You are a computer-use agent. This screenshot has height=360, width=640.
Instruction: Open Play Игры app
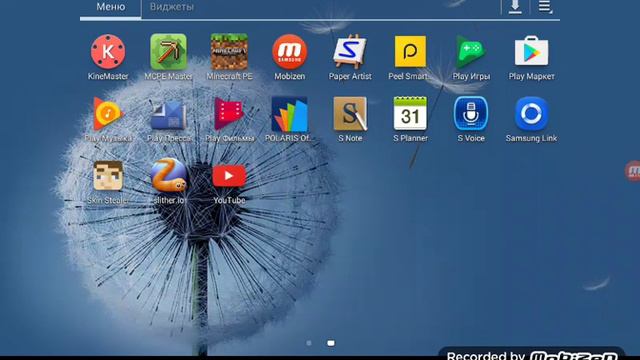pyautogui.click(x=471, y=52)
